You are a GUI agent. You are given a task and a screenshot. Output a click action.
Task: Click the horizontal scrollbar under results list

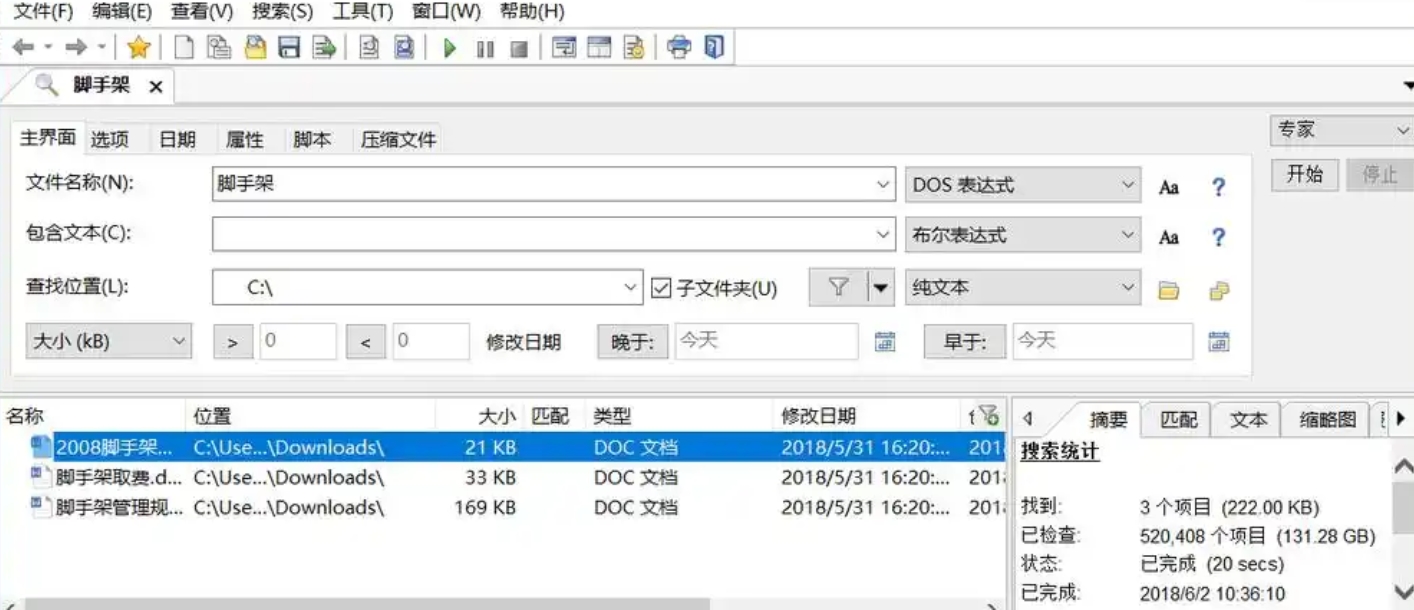[x=368, y=604]
